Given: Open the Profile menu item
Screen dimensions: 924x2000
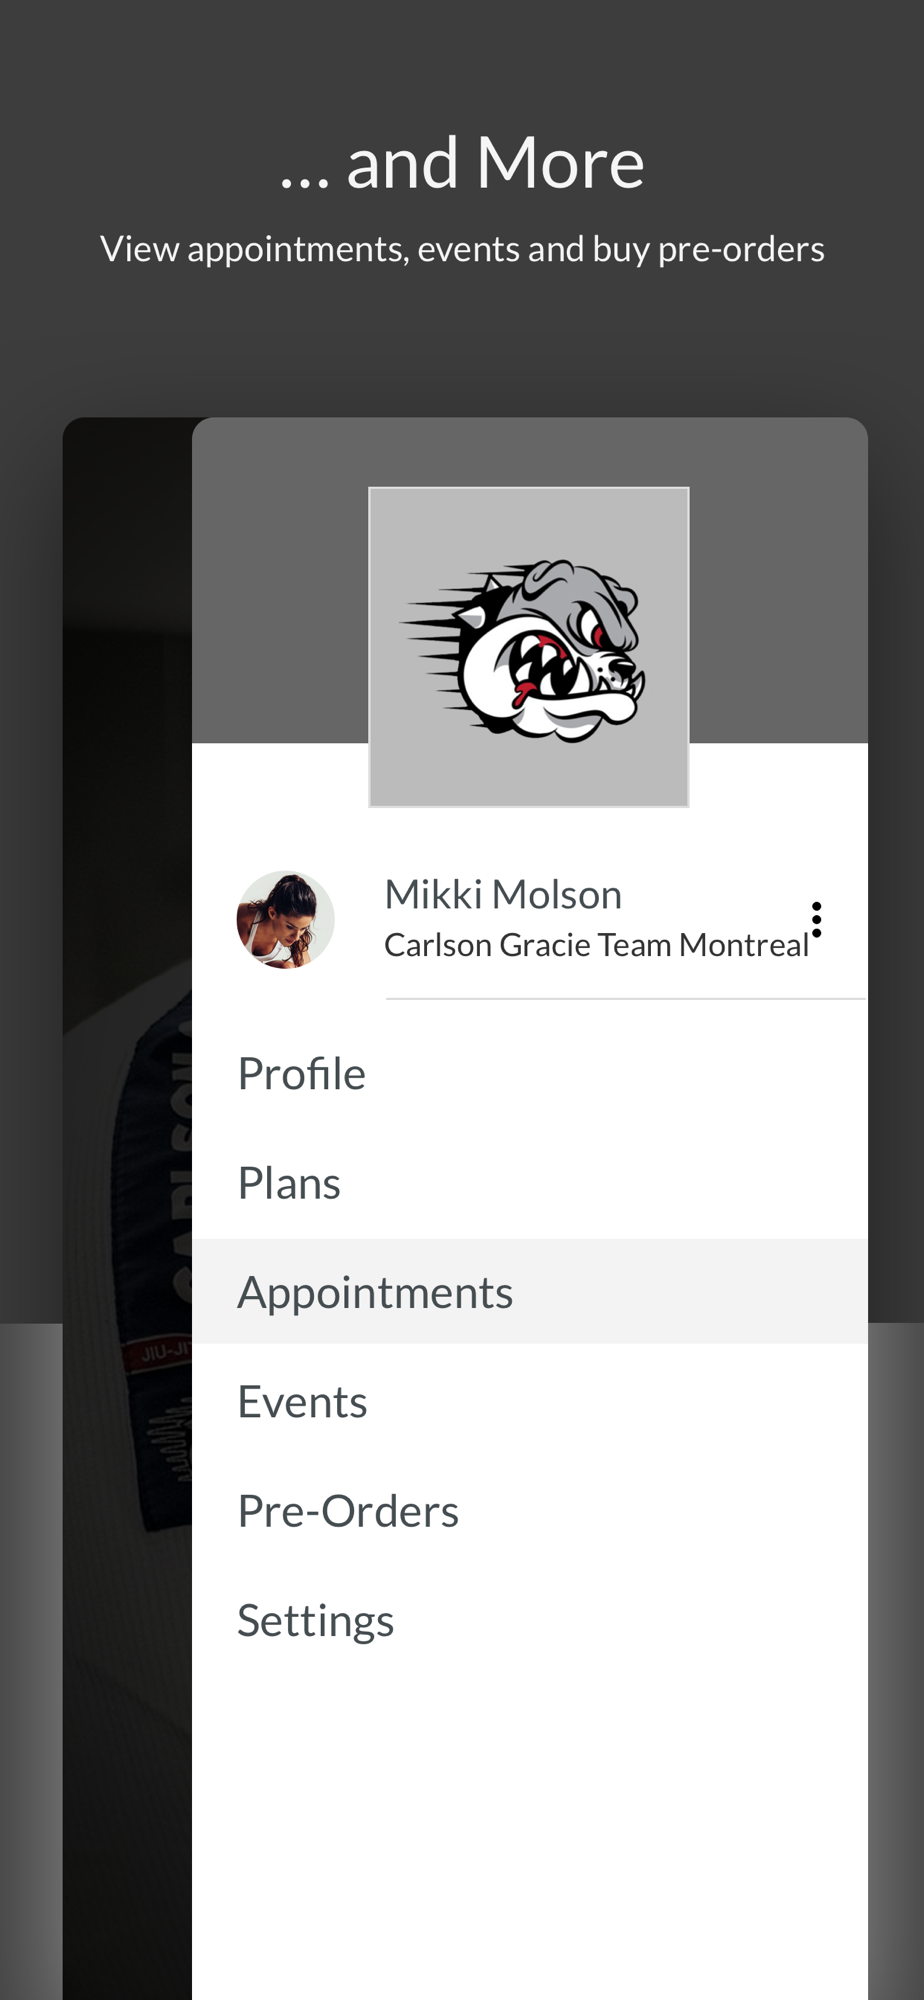Looking at the screenshot, I should (529, 1074).
